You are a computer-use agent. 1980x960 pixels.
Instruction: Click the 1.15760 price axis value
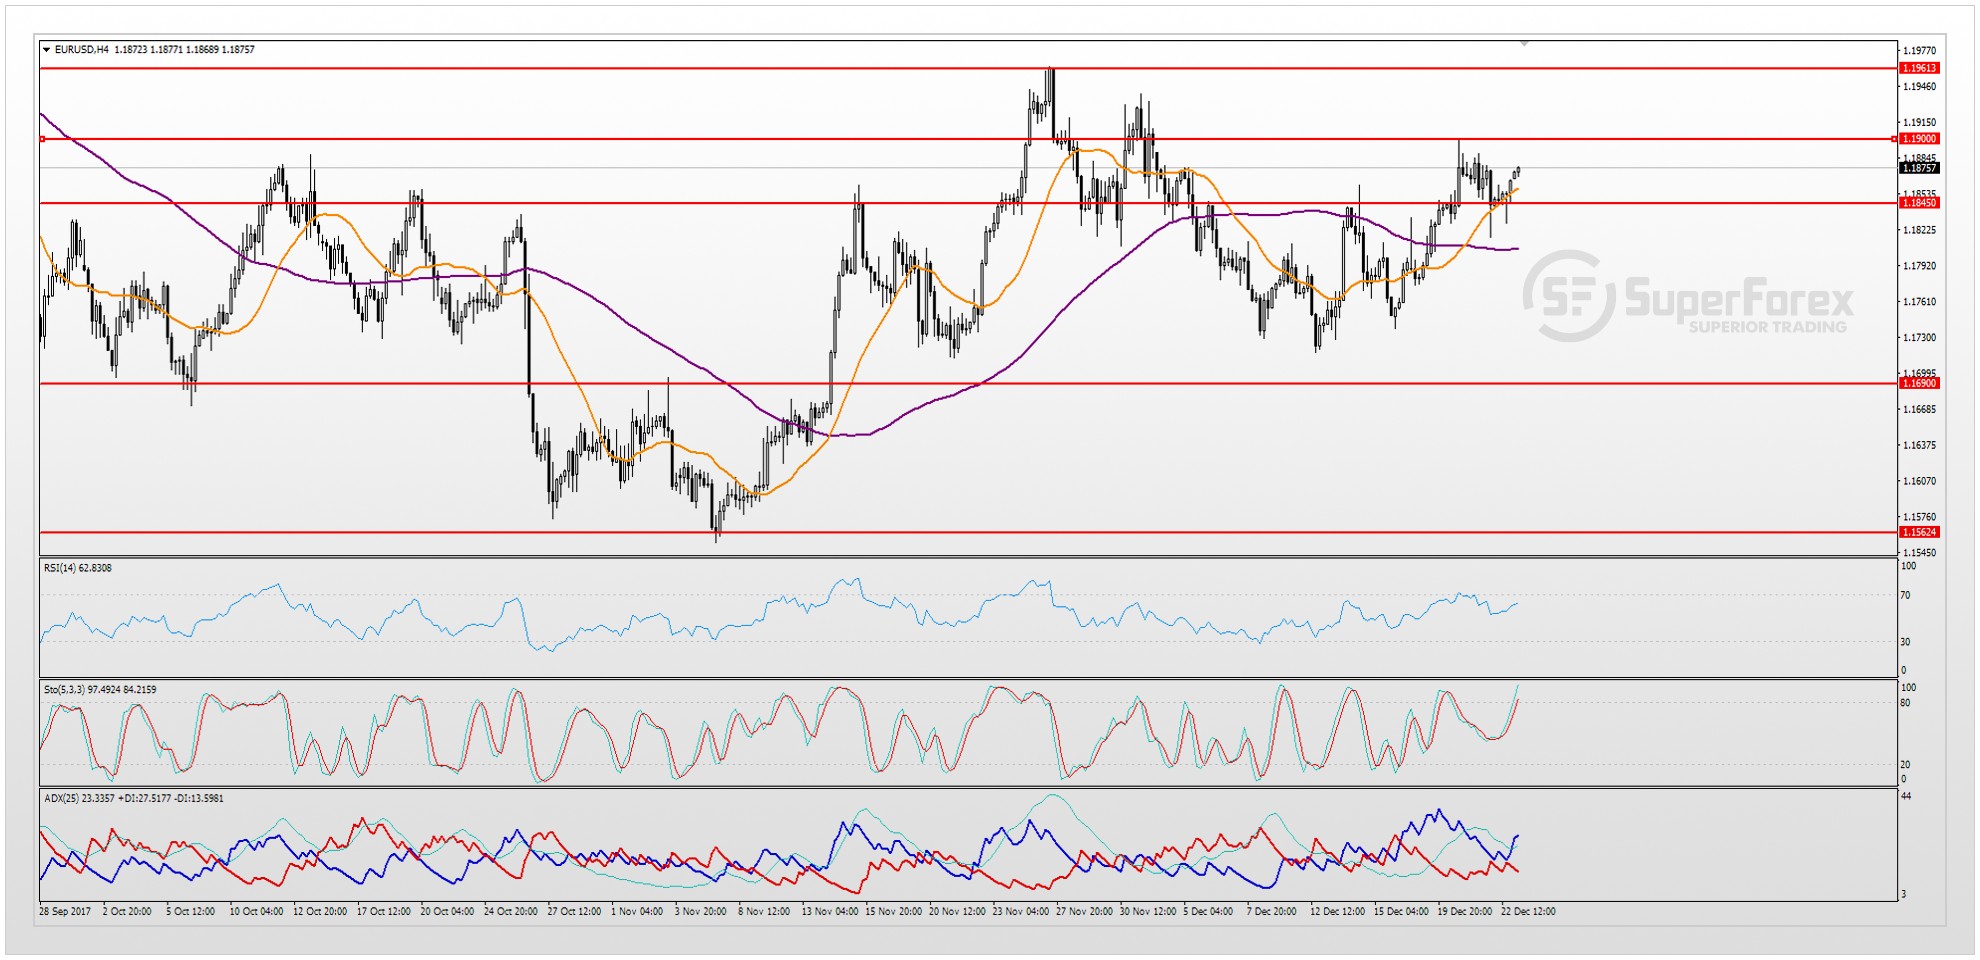tap(1920, 517)
